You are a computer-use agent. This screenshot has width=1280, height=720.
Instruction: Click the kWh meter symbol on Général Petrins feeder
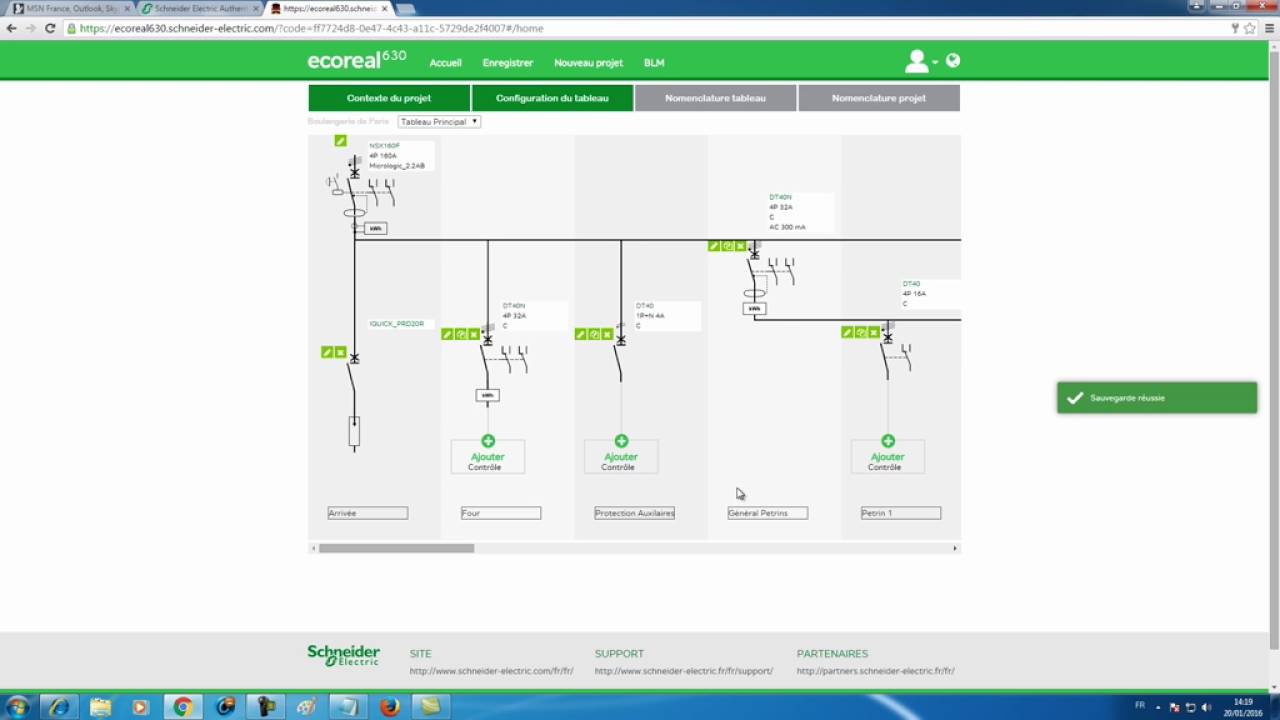(x=754, y=308)
